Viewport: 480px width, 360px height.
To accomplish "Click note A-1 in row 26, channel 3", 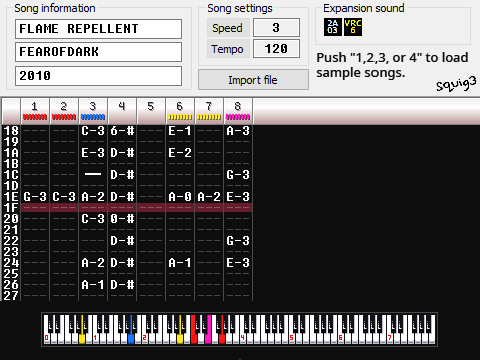I will point(93,285).
